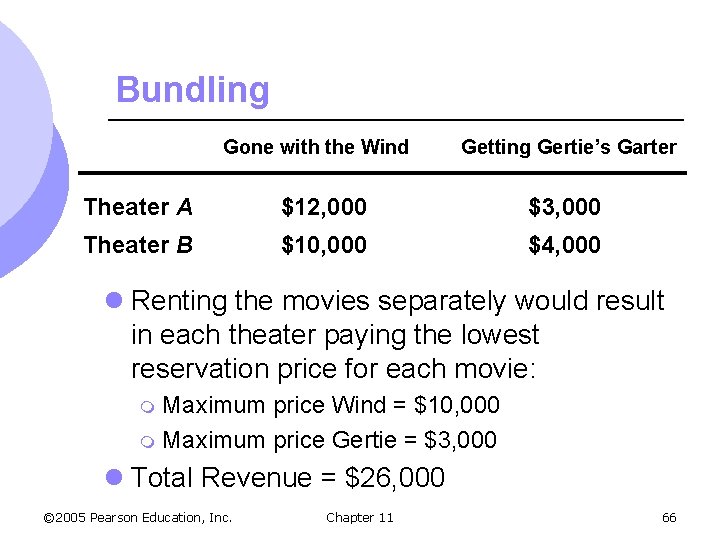
Task: Click the ©2005 Pearson Education footer text
Action: [x=138, y=518]
